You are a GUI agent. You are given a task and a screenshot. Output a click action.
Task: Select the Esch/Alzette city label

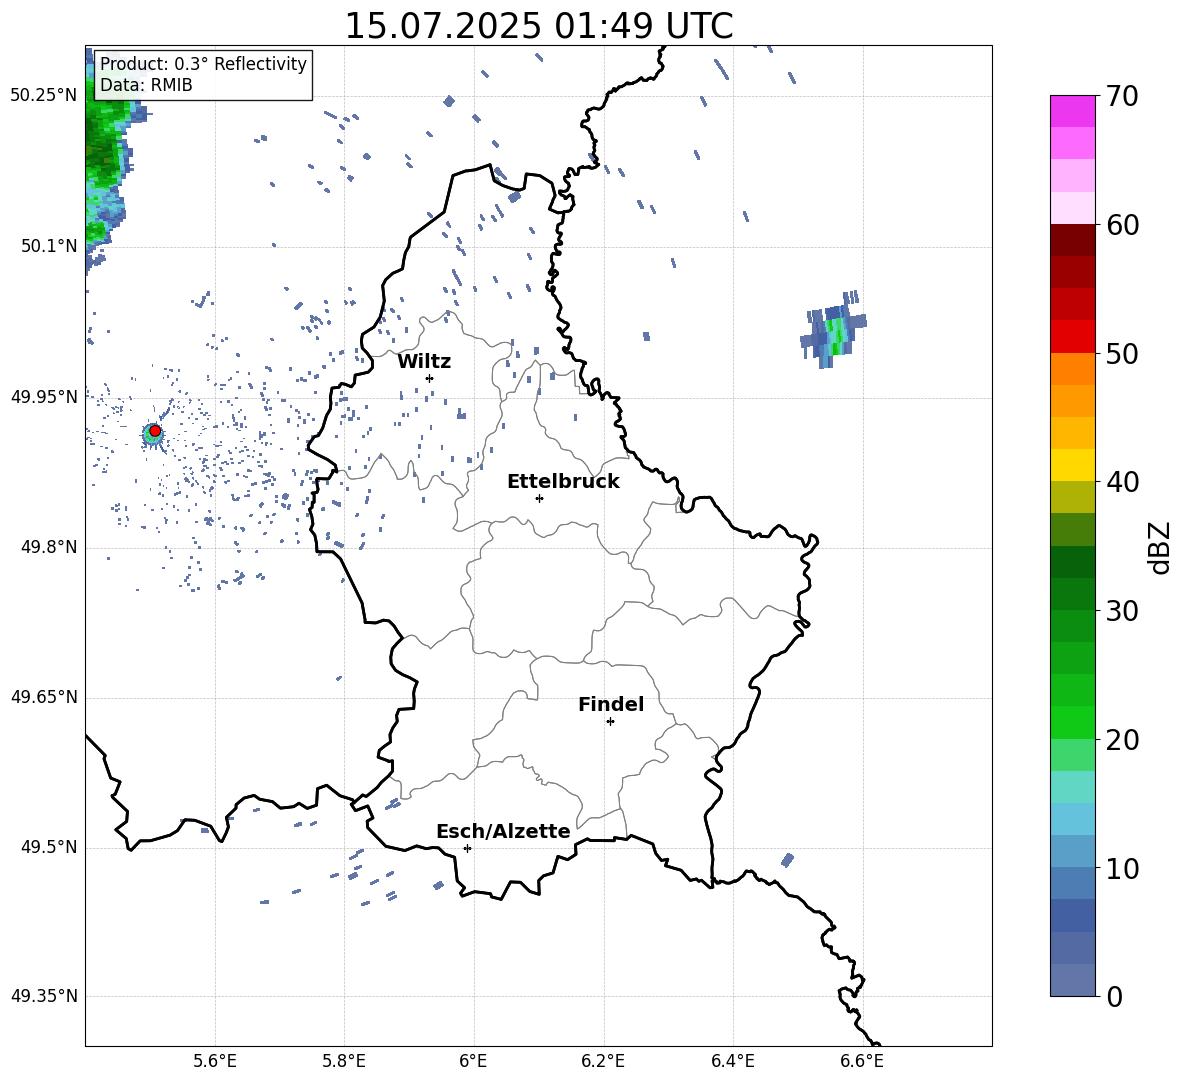pyautogui.click(x=503, y=831)
